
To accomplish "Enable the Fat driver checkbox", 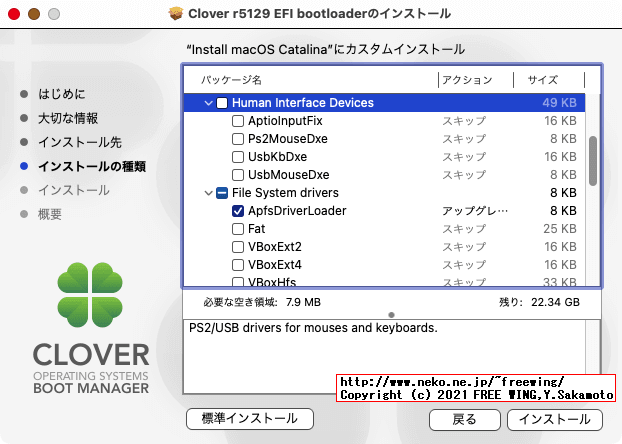I will click(238, 229).
